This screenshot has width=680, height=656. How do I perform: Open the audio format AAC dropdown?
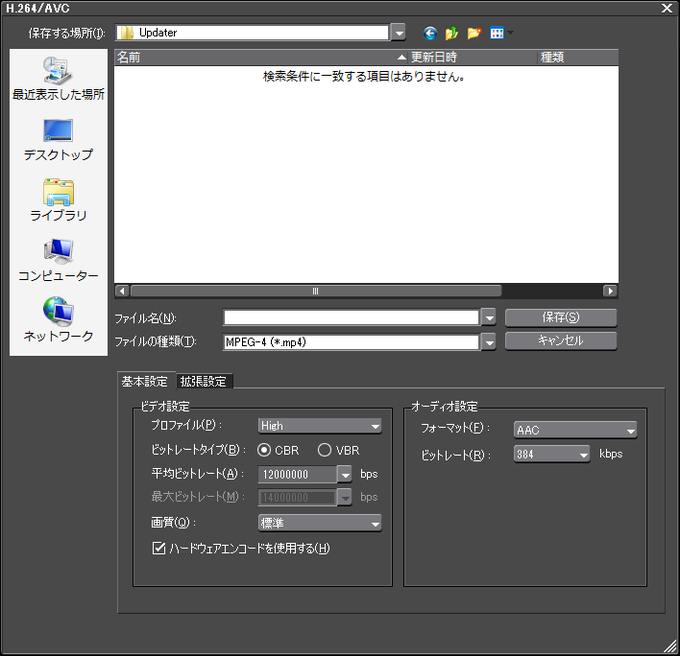tap(575, 430)
